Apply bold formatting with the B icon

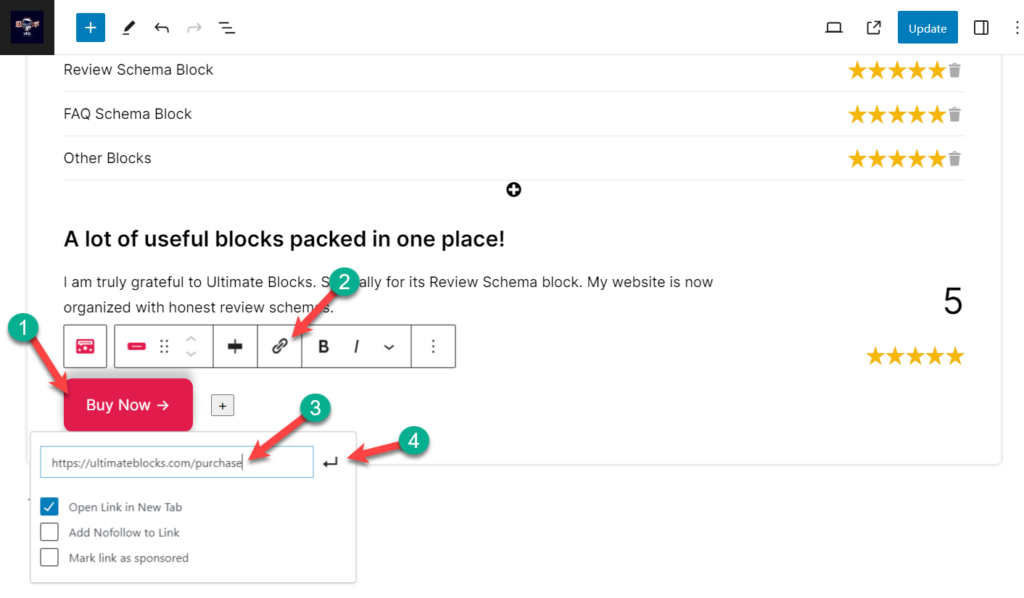(x=323, y=345)
